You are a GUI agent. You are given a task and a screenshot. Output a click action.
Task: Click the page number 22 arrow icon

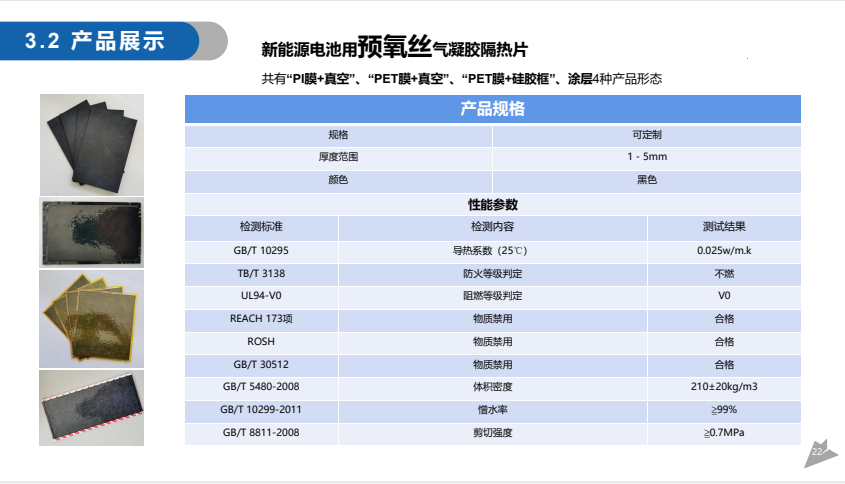tap(819, 453)
